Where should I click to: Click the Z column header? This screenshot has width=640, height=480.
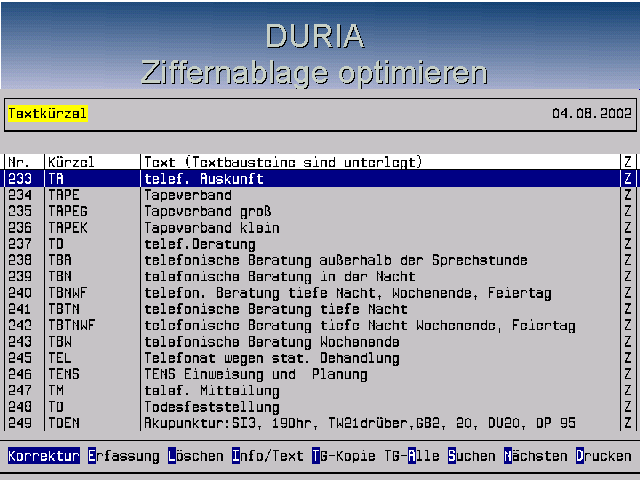[x=628, y=162]
